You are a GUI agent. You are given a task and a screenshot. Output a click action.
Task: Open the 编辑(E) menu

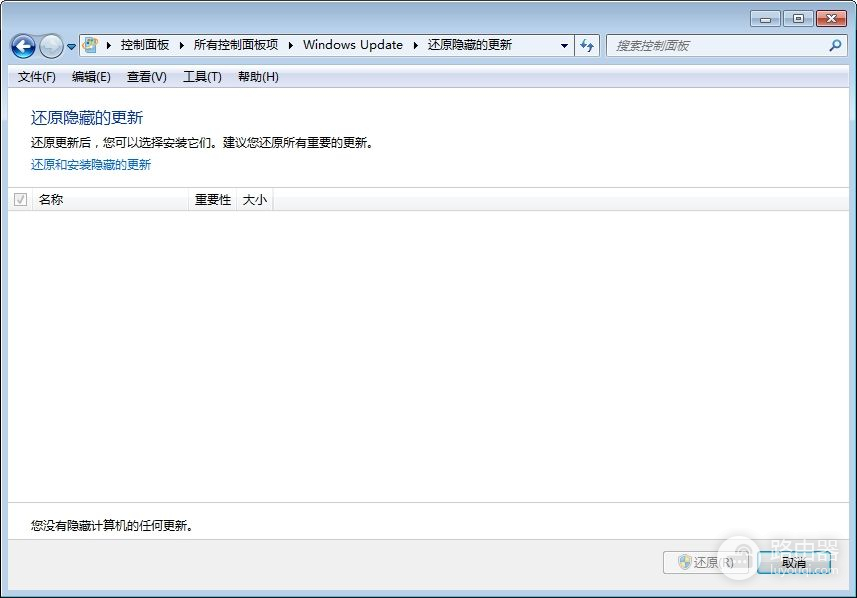pos(91,77)
